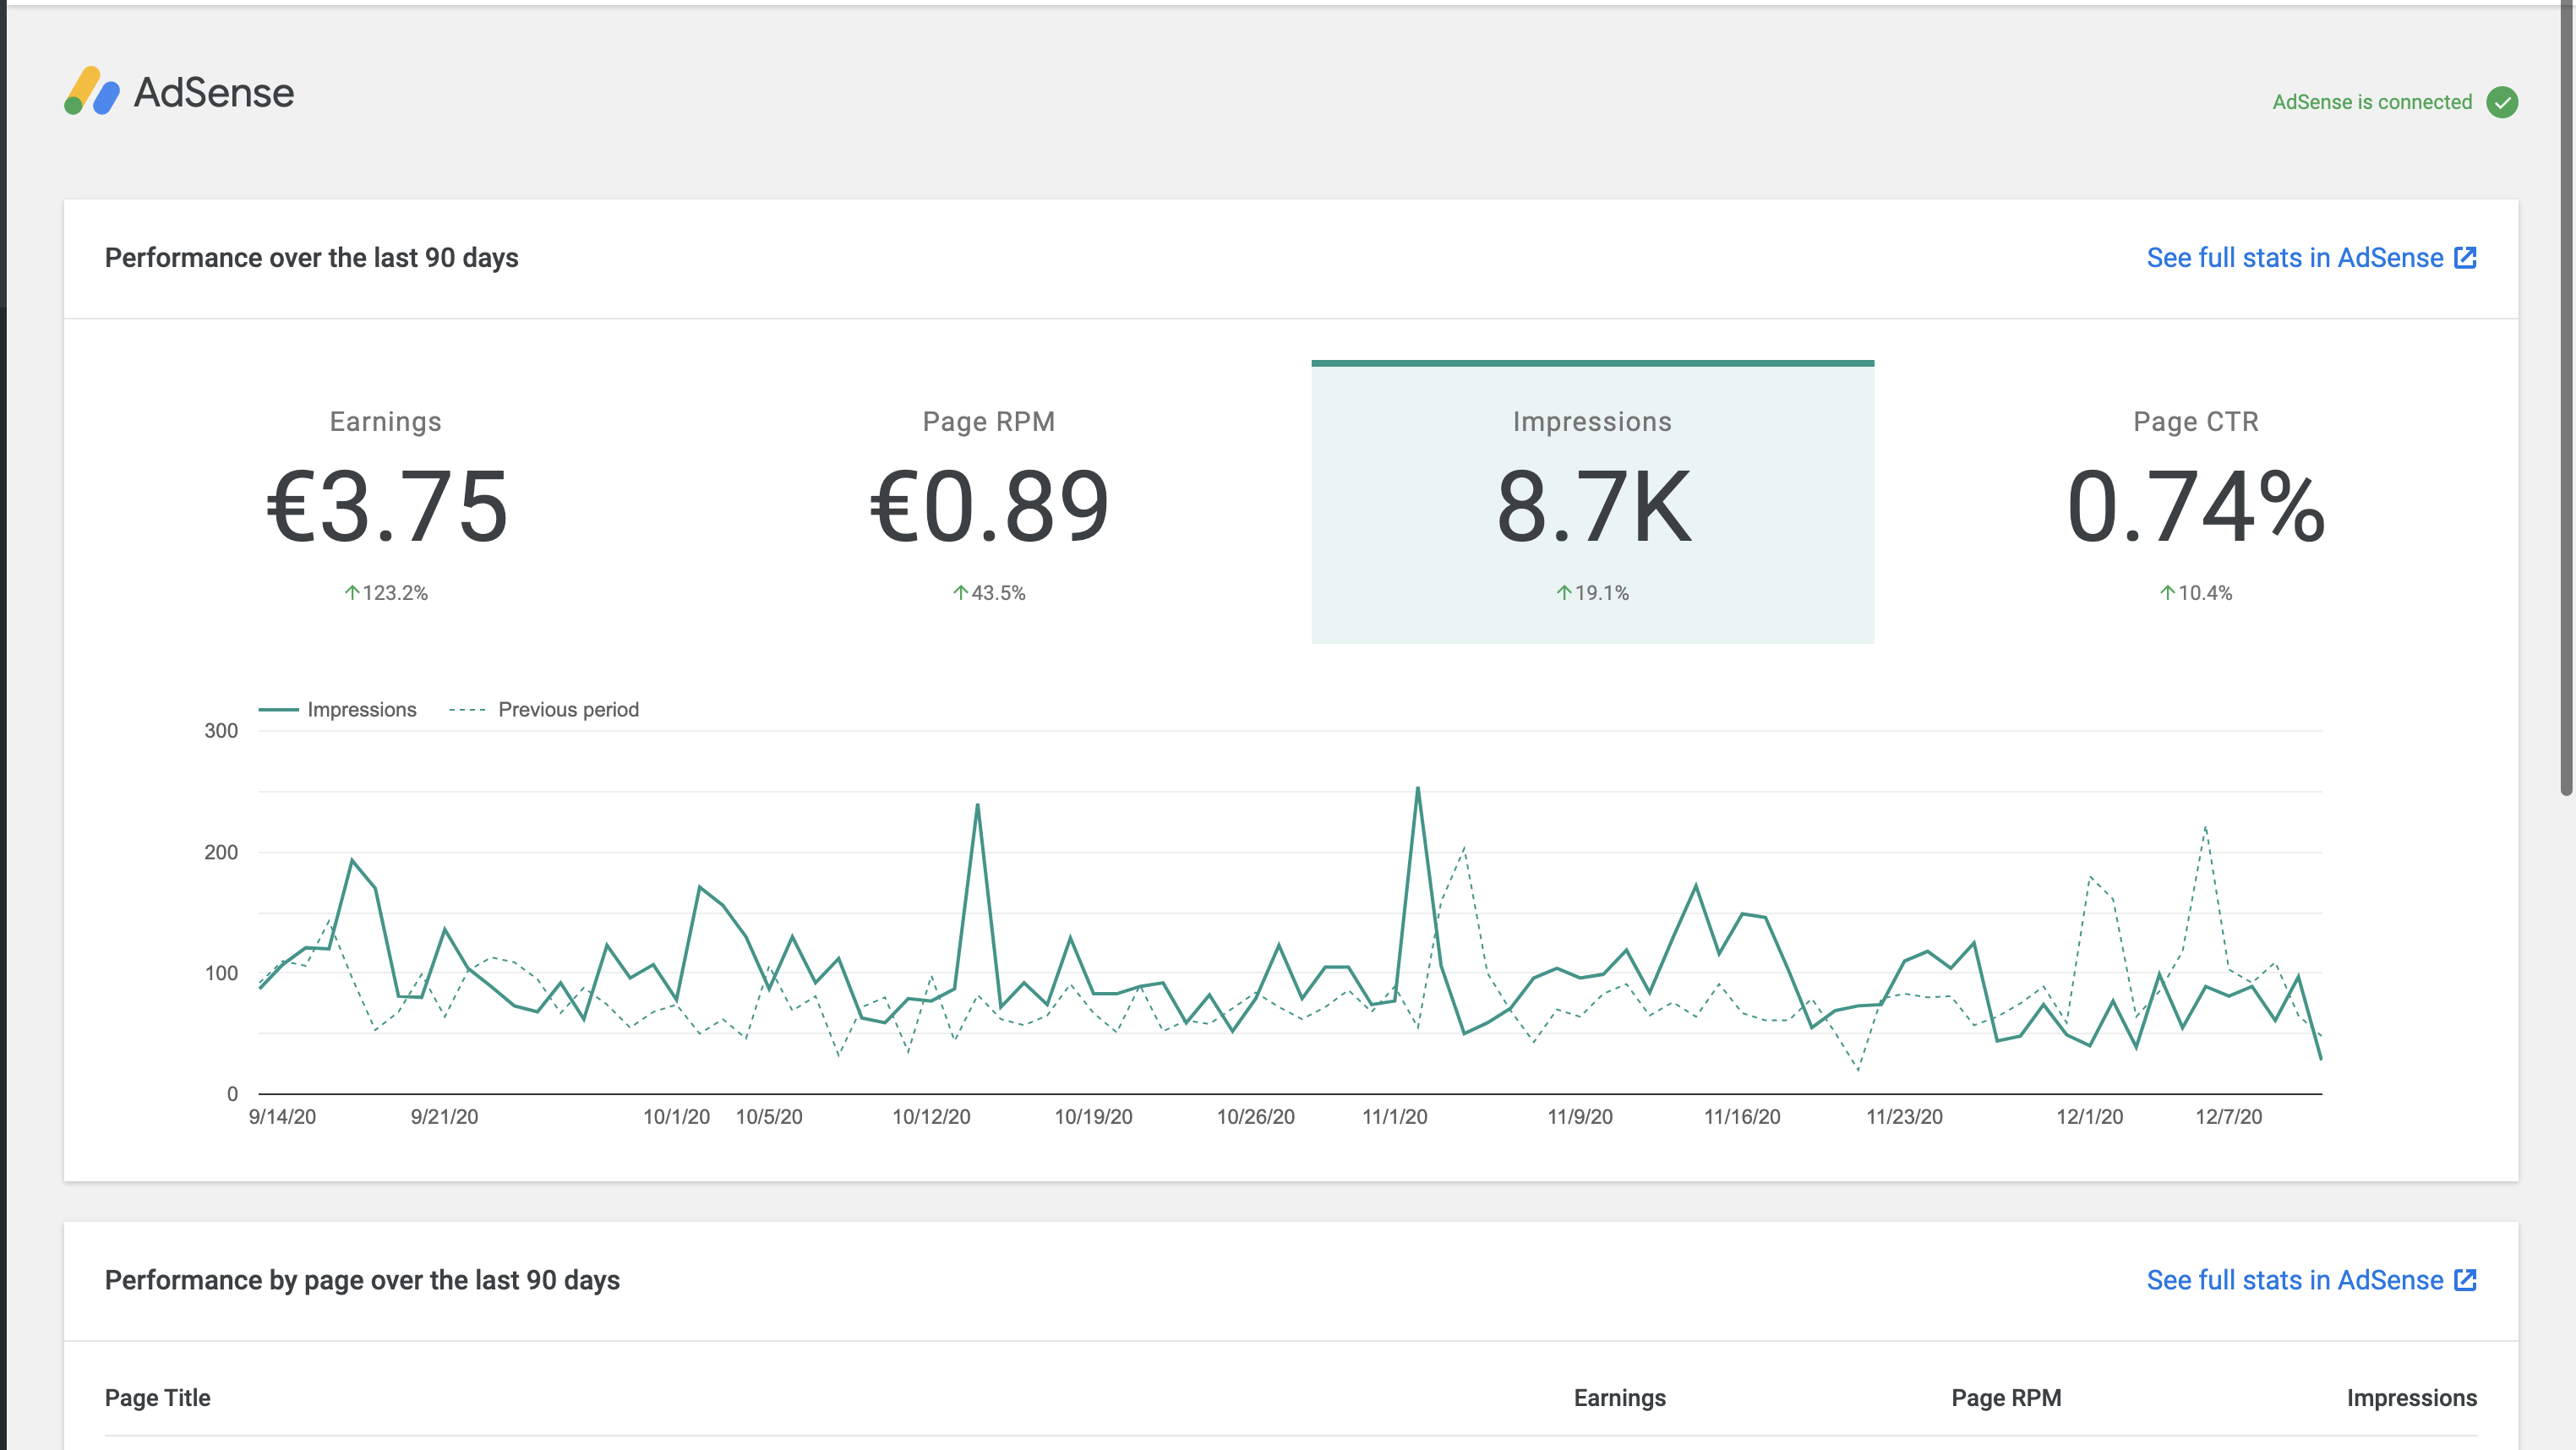Click the up arrow beside 10.4% Page CTR change
Screen dimensions: 2576x1450
(x=2166, y=592)
